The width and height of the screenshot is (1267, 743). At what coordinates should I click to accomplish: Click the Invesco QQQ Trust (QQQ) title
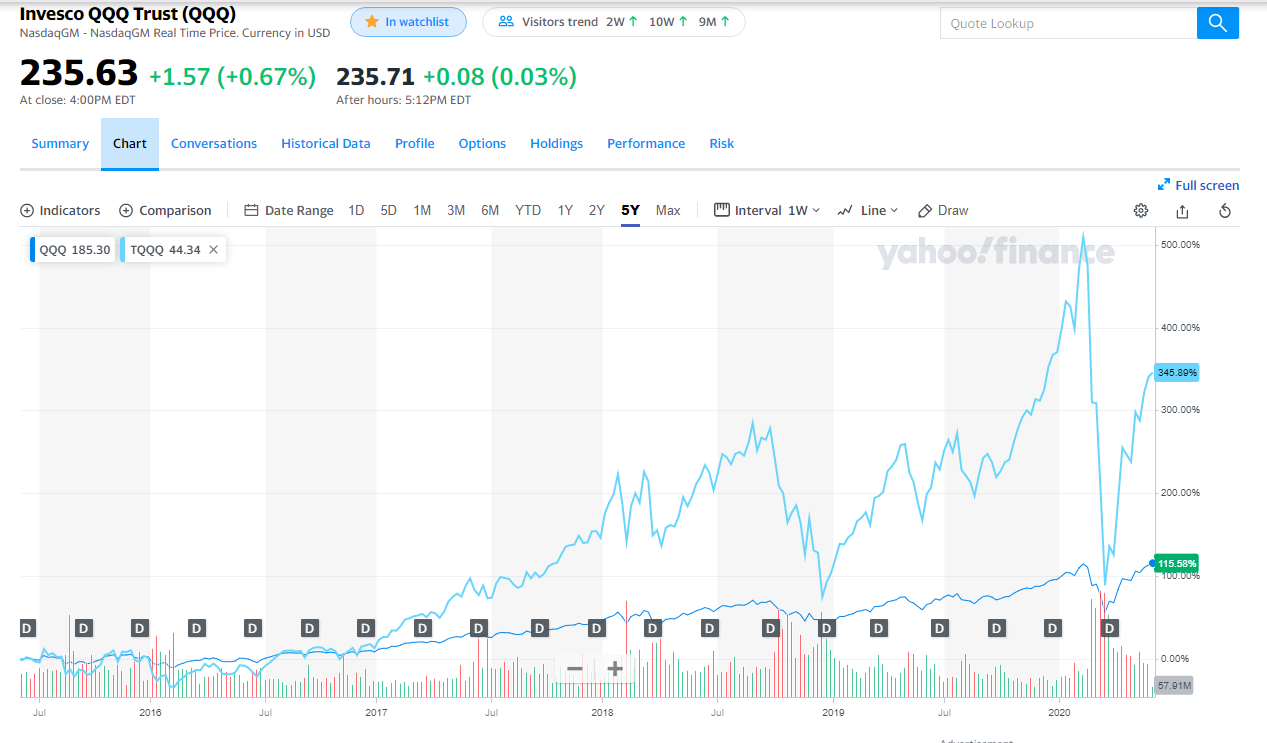128,13
